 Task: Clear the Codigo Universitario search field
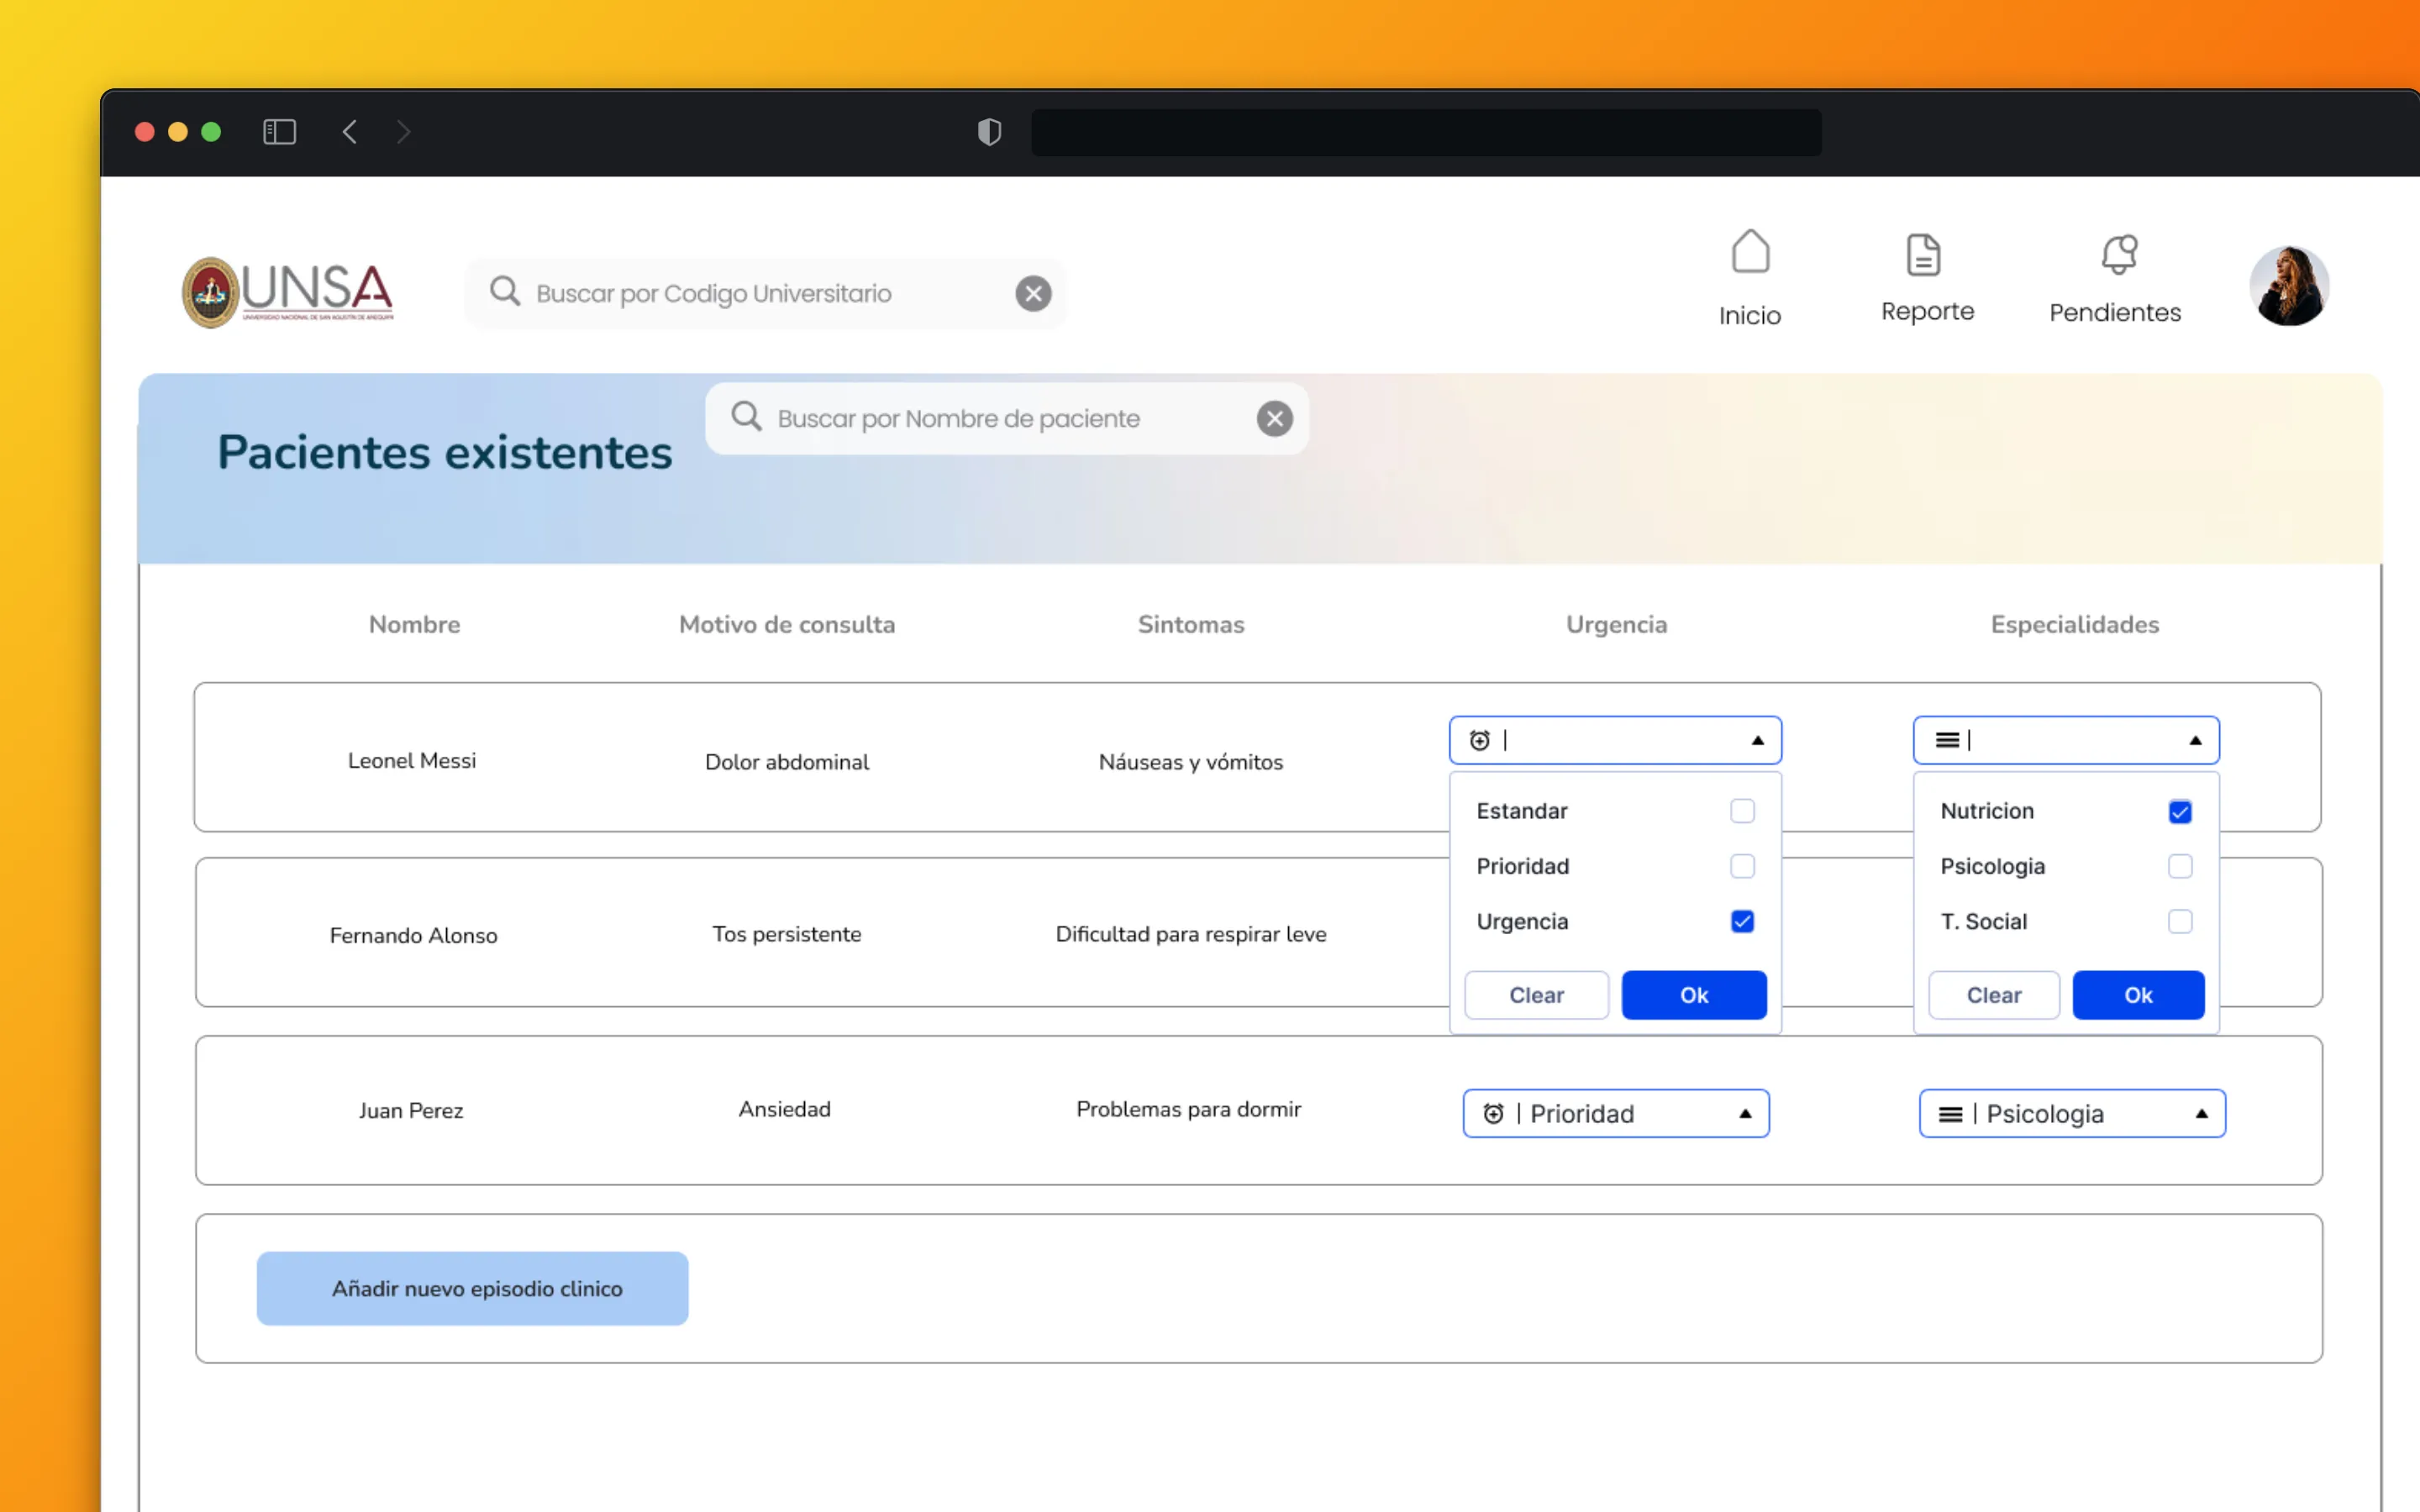(1033, 293)
